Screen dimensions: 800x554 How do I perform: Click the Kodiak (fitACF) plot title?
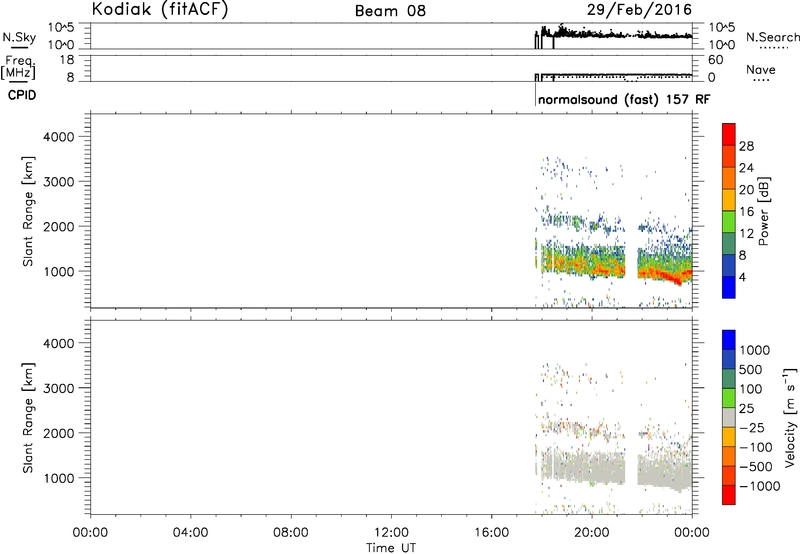(160, 9)
